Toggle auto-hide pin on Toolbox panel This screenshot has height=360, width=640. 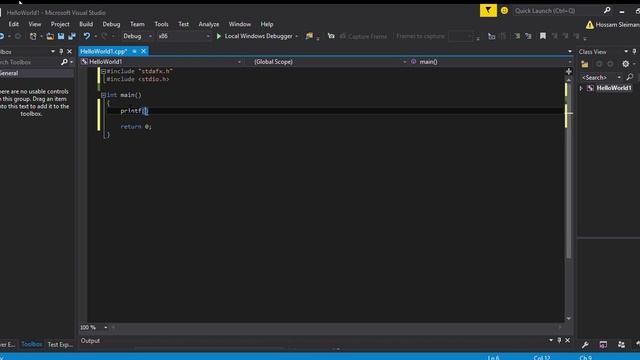61,51
